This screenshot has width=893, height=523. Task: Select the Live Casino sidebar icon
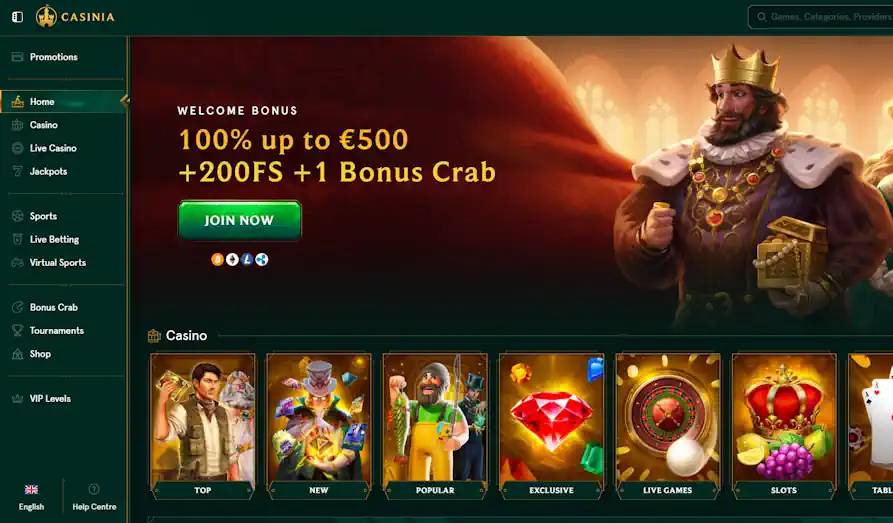(18, 148)
